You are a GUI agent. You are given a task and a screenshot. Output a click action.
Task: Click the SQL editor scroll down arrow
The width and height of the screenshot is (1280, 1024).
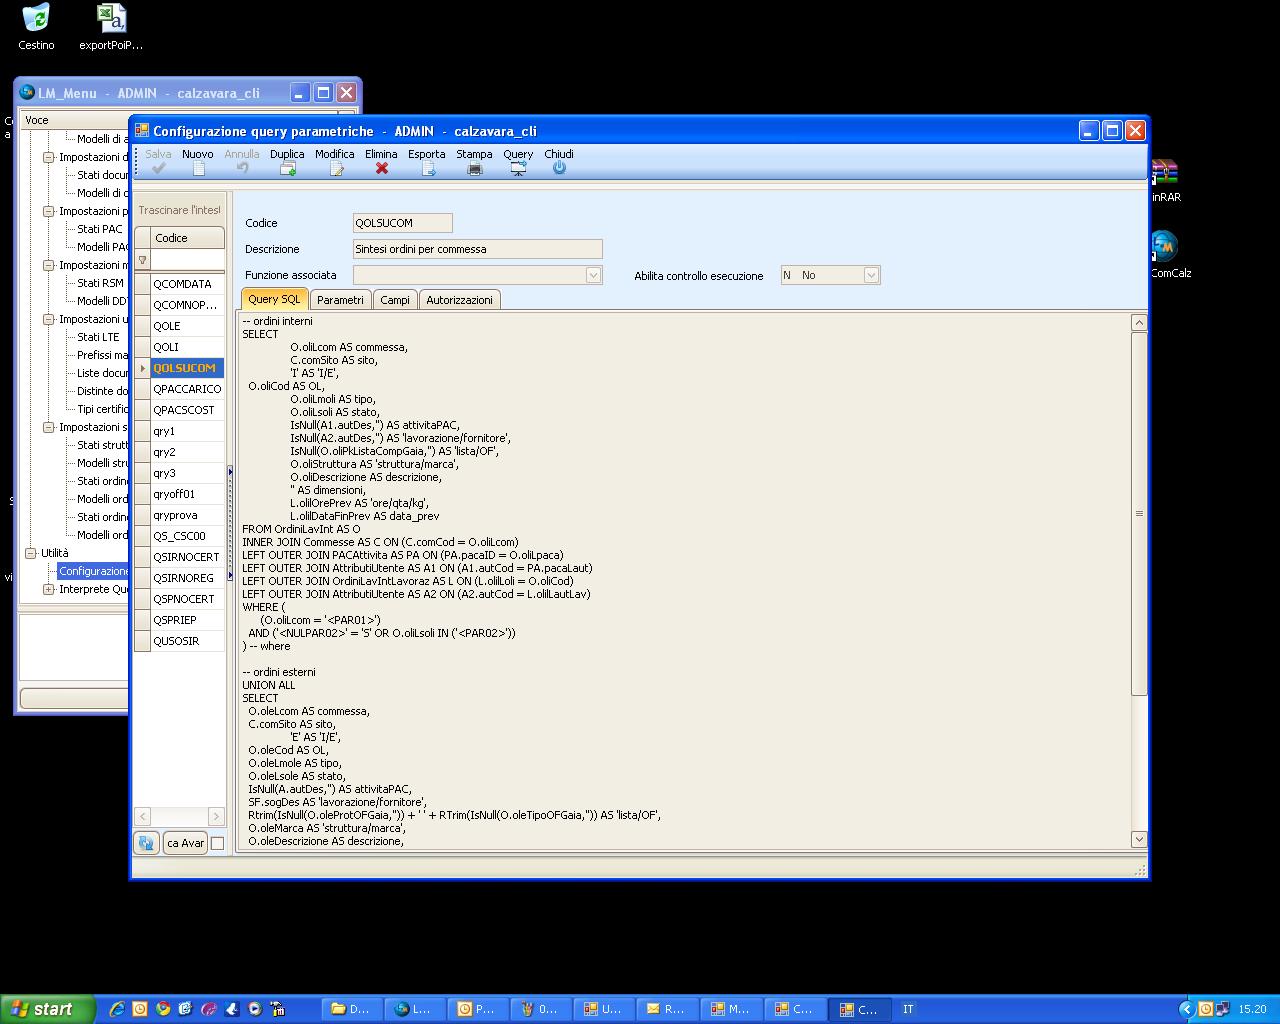tap(1139, 839)
